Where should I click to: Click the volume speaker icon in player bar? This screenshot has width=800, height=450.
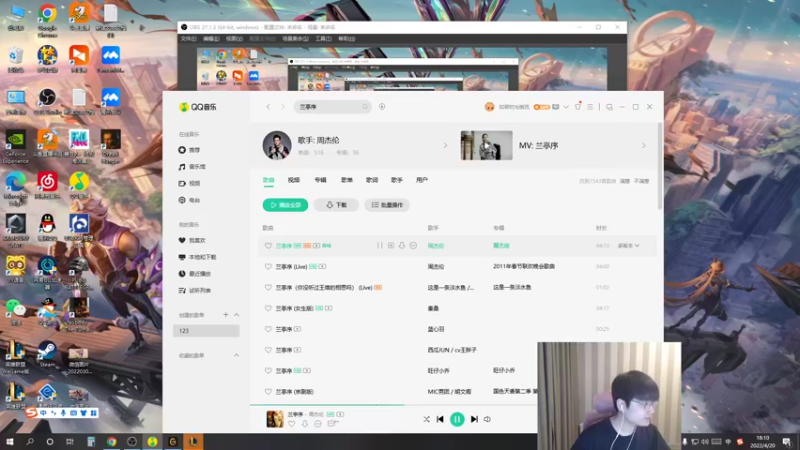pyautogui.click(x=487, y=419)
